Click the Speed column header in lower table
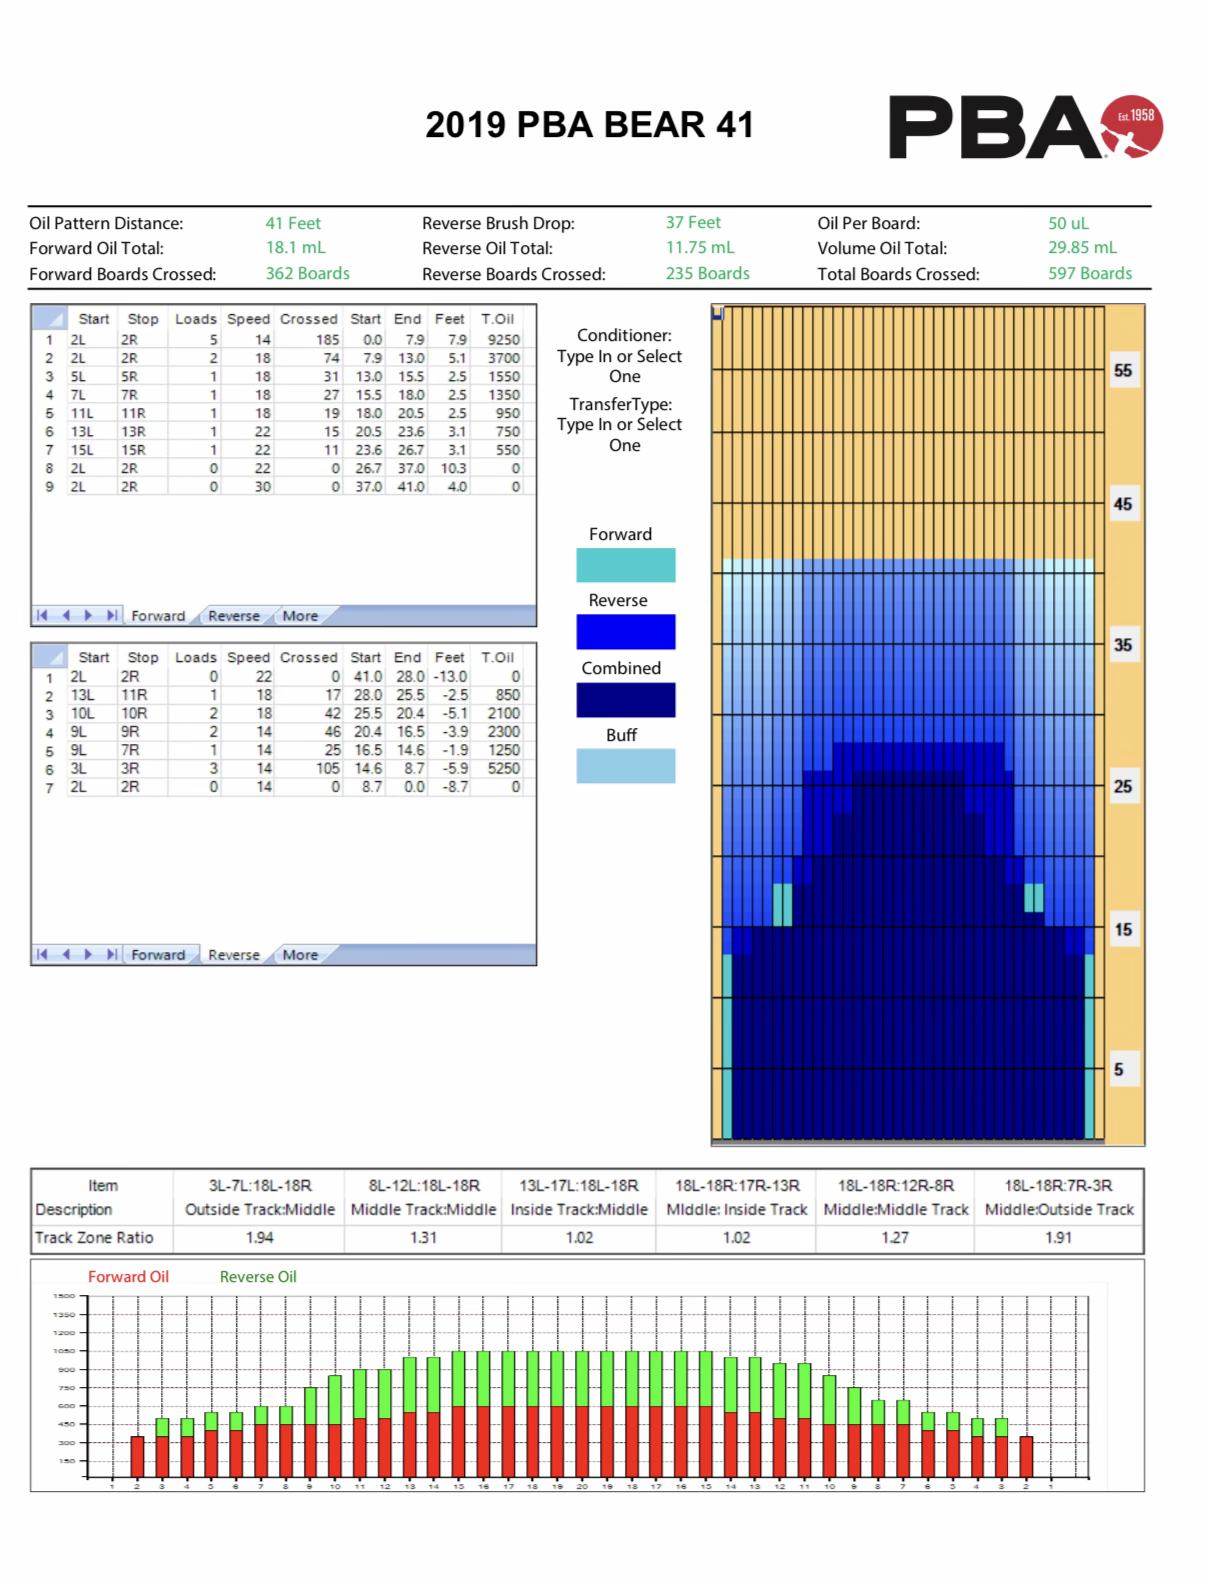This screenshot has height=1585, width=1208. click(248, 657)
